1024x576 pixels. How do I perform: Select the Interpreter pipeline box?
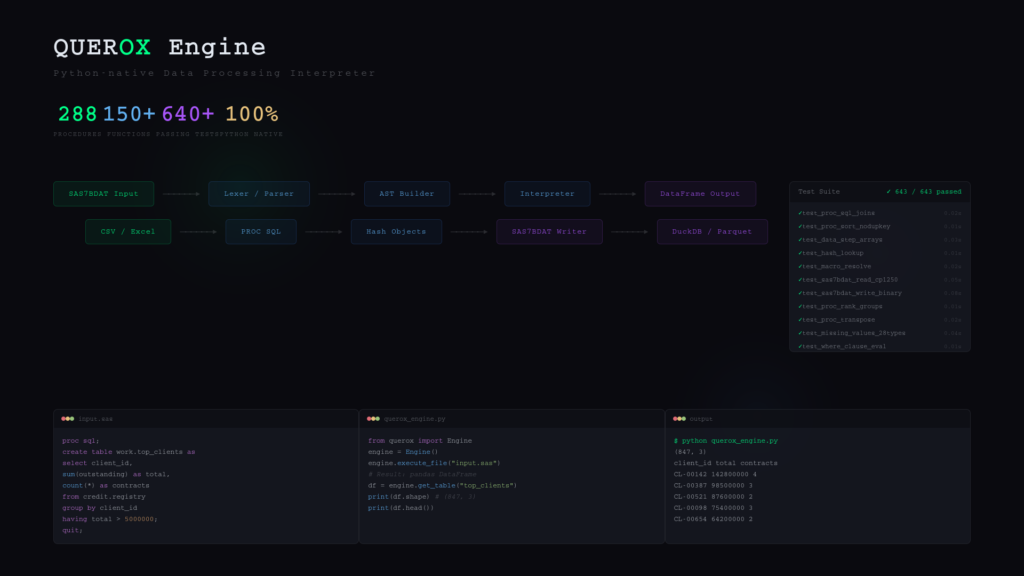[547, 194]
